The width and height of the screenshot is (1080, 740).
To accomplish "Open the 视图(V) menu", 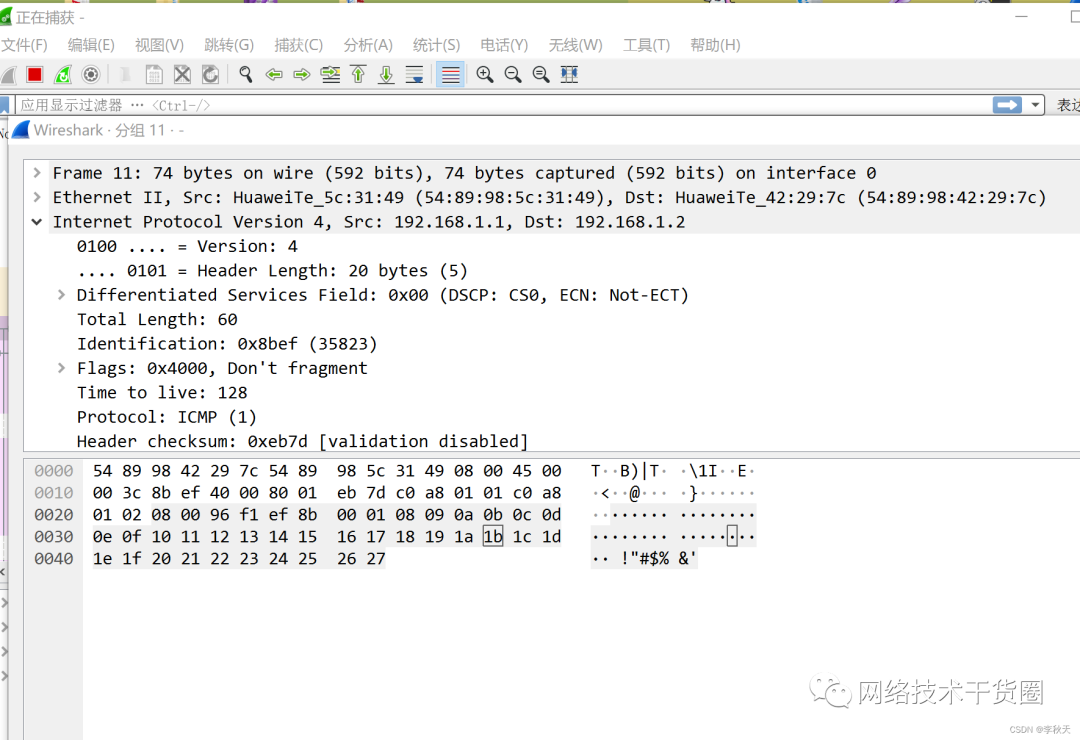I will pos(159,45).
